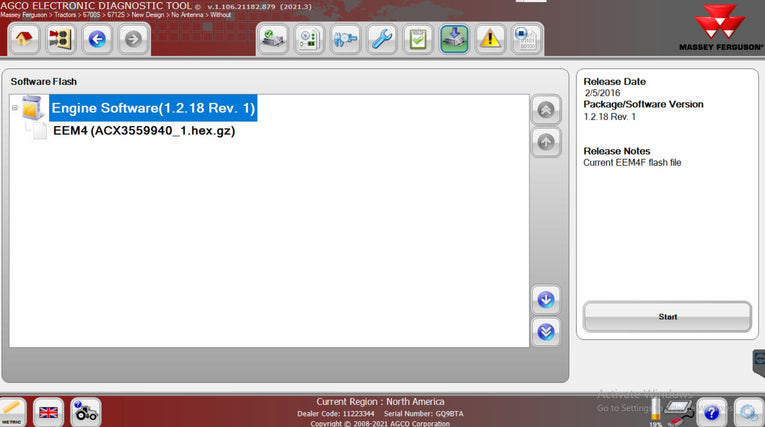This screenshot has height=427, width=765.
Task: Toggle Metric units button
Action: click(x=12, y=411)
